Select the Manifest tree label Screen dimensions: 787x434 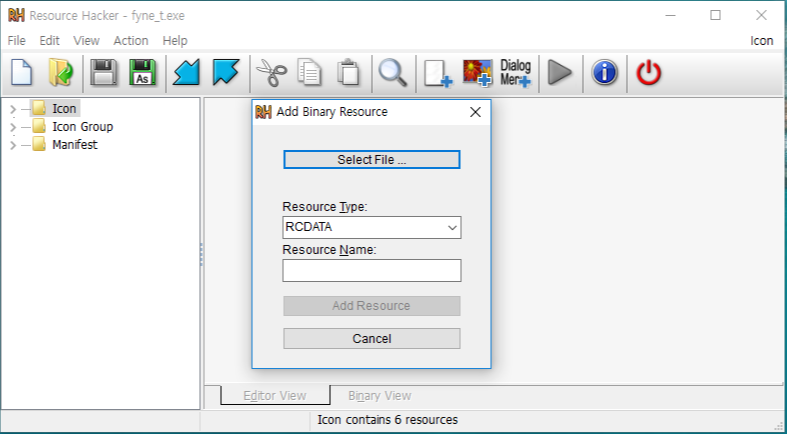pos(75,144)
